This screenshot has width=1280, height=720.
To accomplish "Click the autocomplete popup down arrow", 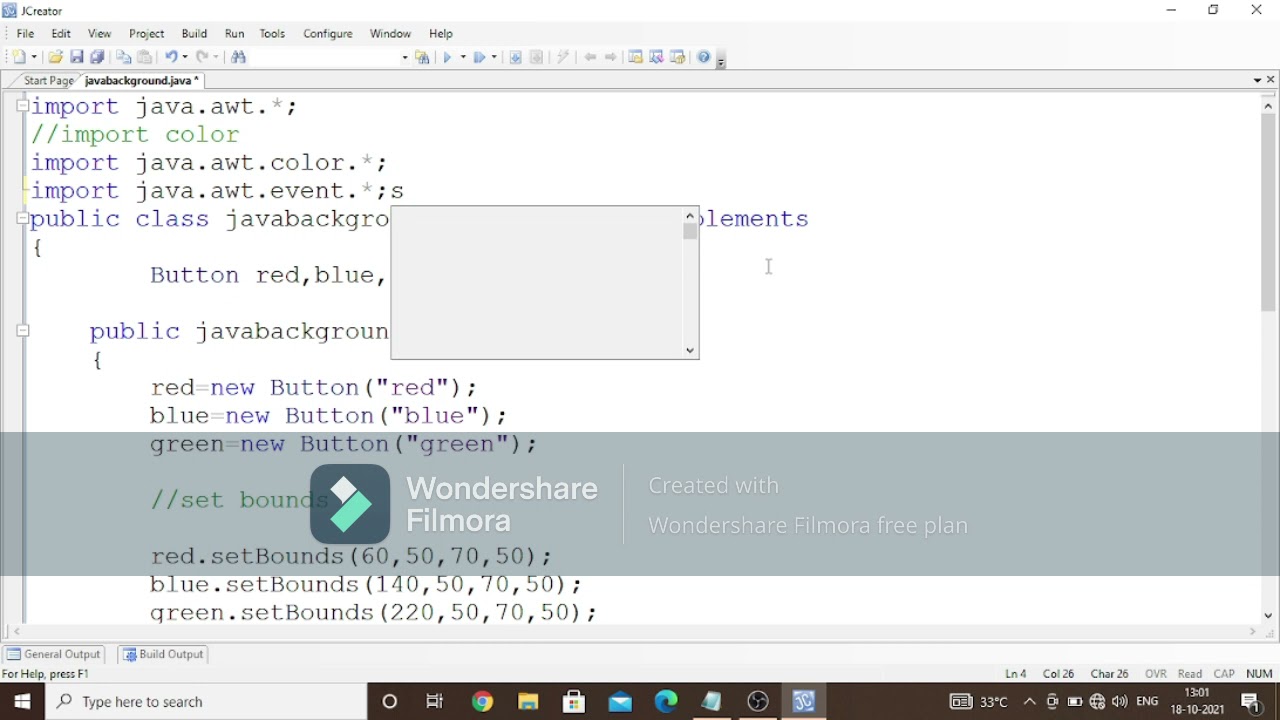I will coord(689,351).
